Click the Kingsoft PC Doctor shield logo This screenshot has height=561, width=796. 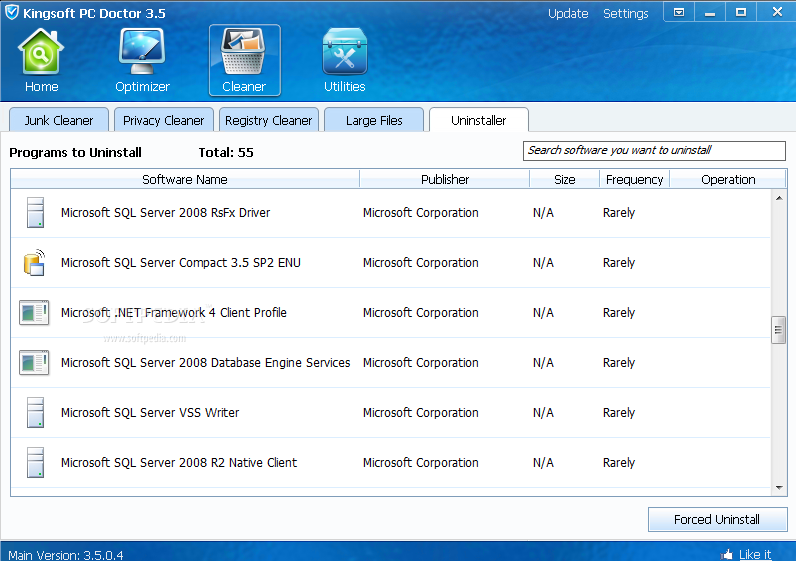(x=12, y=12)
